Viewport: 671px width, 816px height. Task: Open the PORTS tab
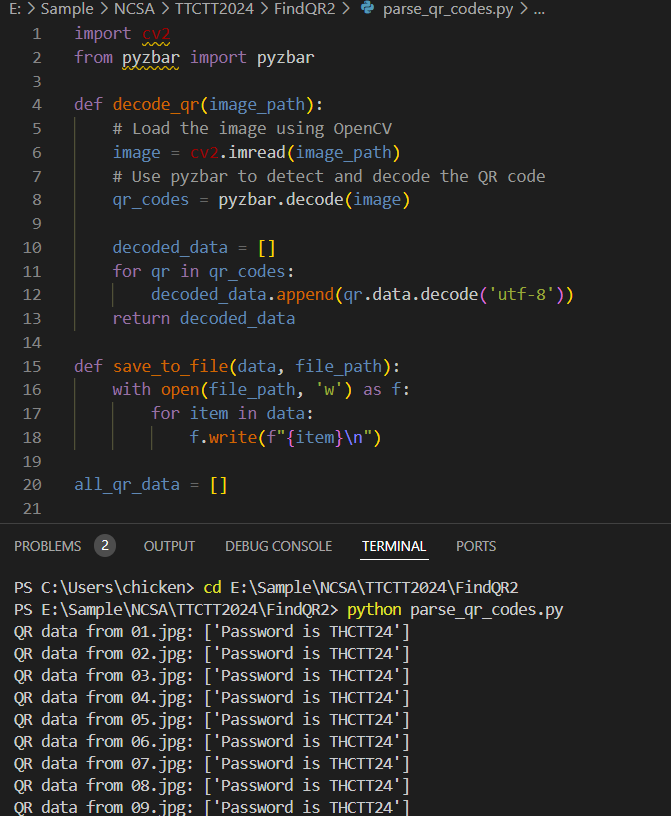[476, 546]
